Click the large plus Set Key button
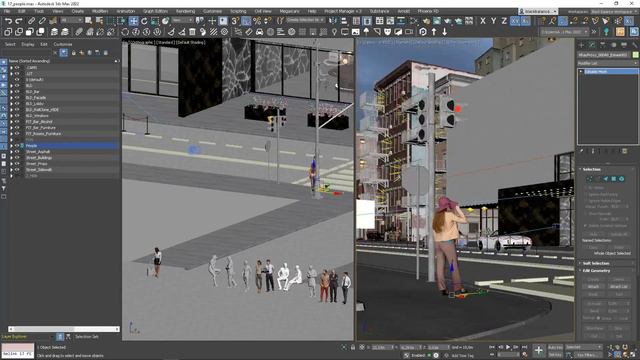Image resolution: width=640 pixels, height=360 pixels. coord(539,350)
